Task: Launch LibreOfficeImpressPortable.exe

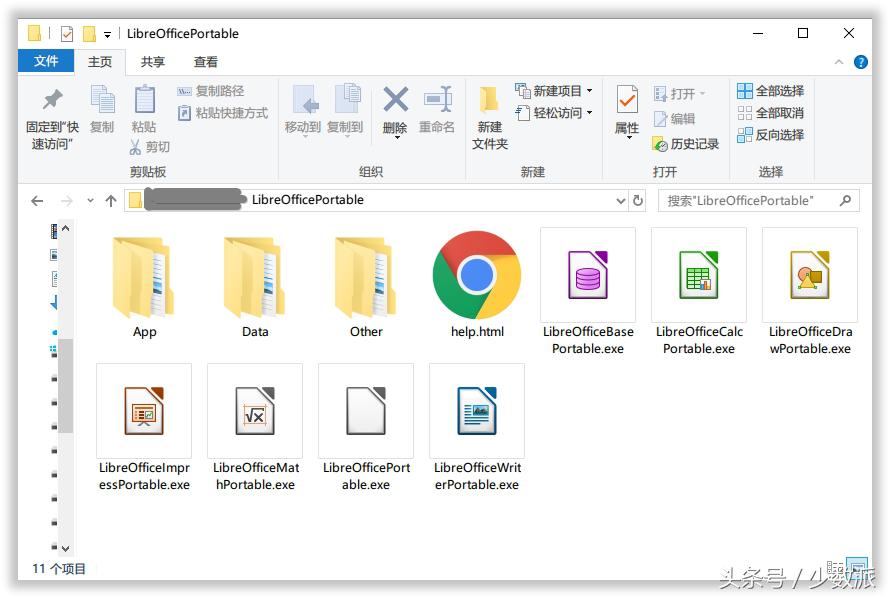Action: point(144,411)
